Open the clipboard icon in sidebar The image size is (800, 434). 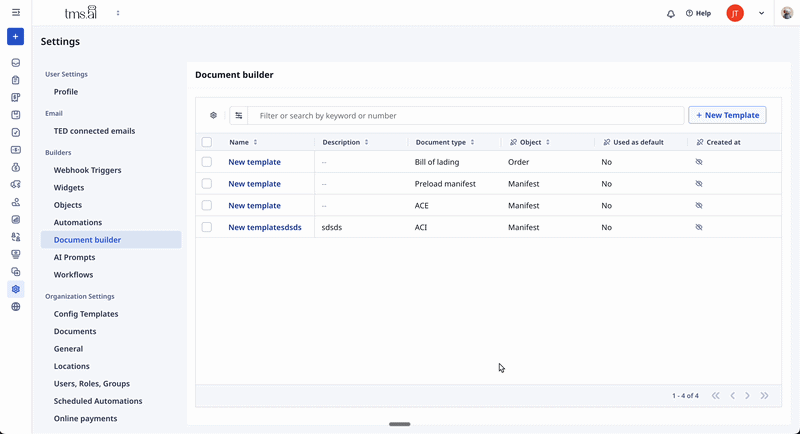point(16,80)
